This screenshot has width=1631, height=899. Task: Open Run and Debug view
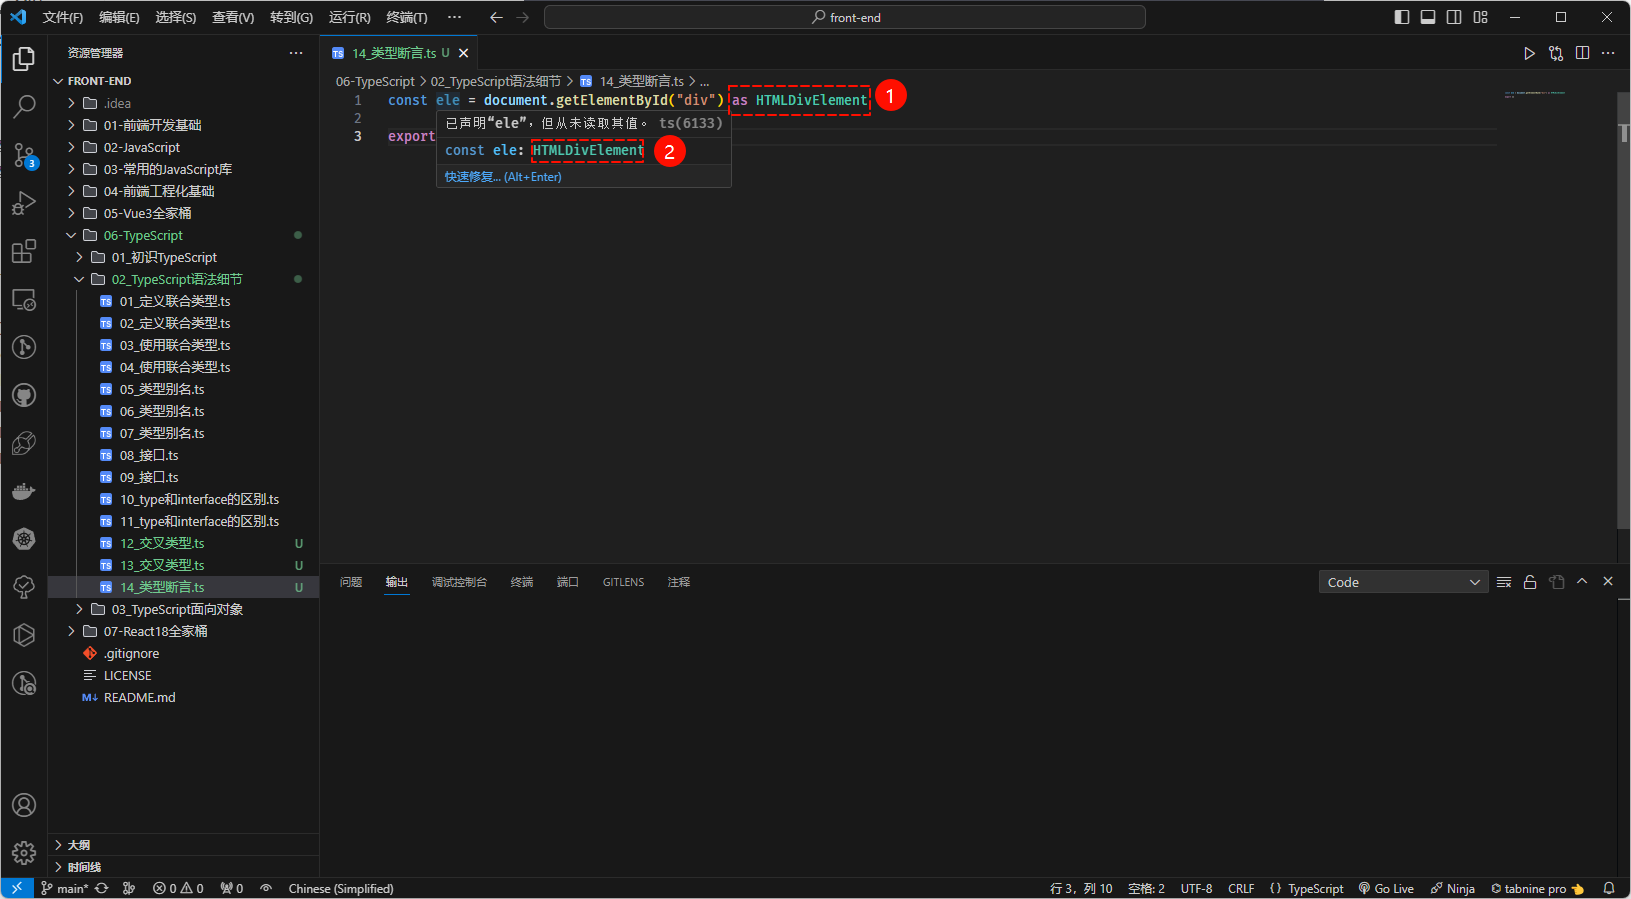pos(24,203)
